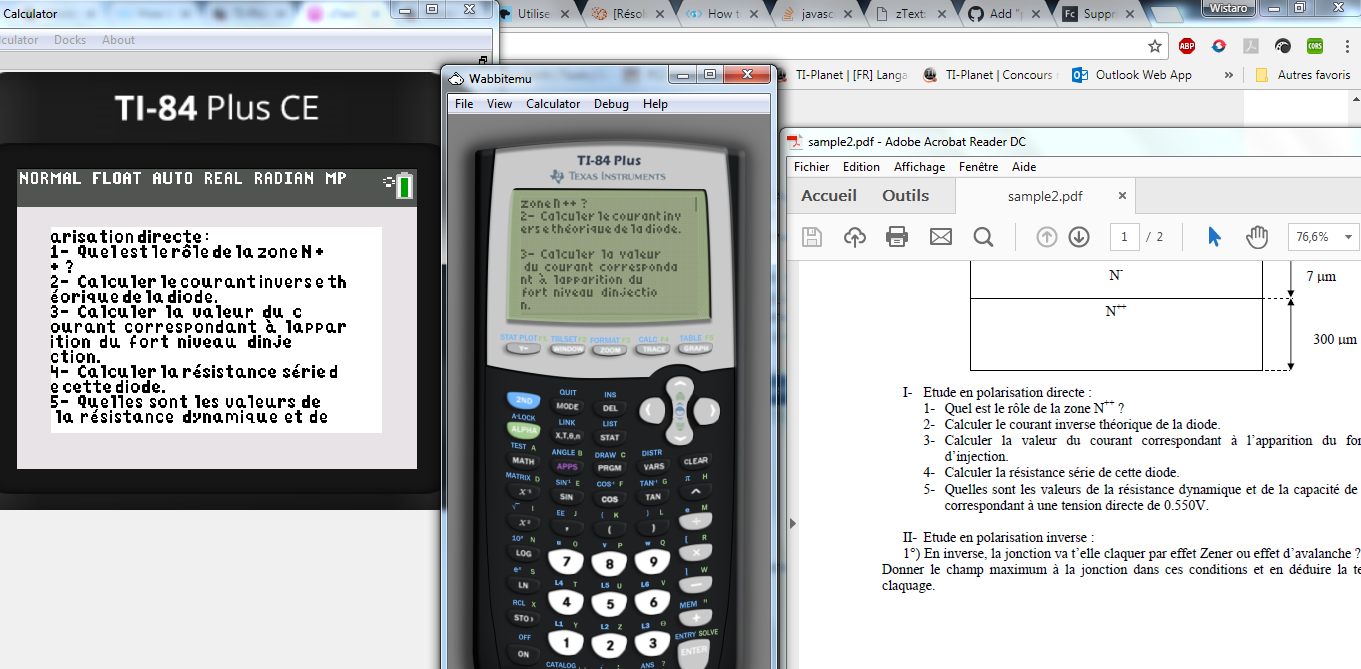Open the Outlook Web App bookmark
Screen dimensions: 1361x669
(x=1132, y=75)
